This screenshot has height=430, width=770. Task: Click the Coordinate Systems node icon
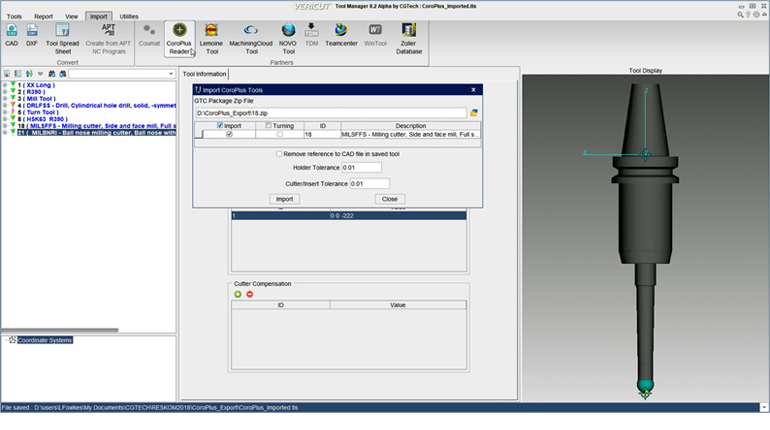coord(13,340)
